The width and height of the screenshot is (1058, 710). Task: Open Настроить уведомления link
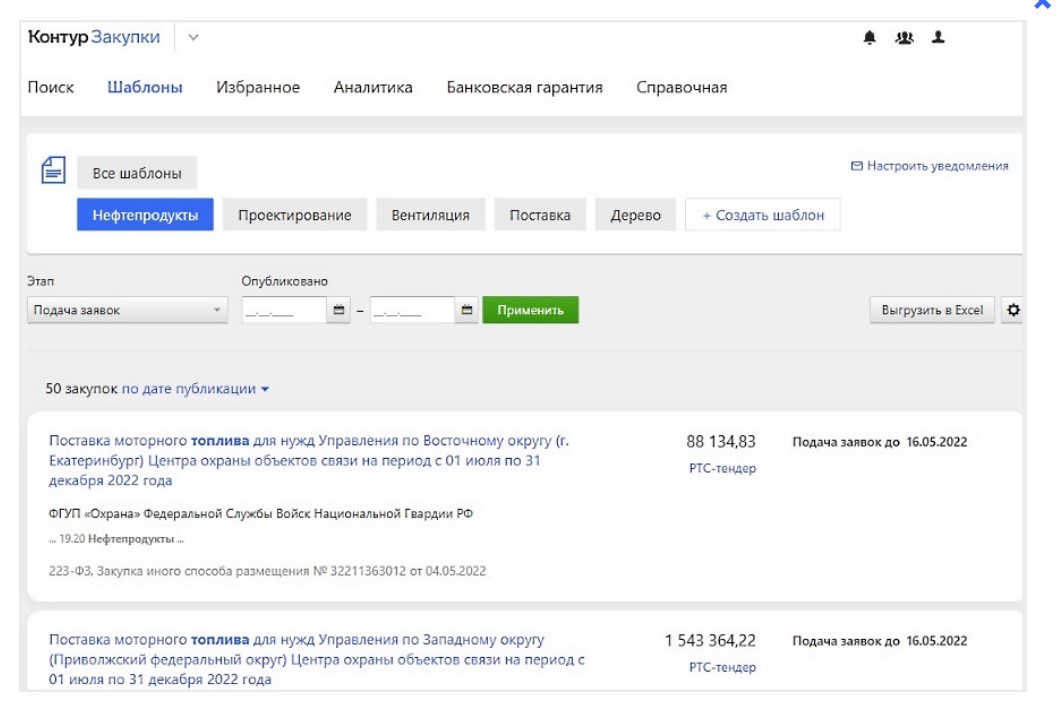click(x=929, y=166)
